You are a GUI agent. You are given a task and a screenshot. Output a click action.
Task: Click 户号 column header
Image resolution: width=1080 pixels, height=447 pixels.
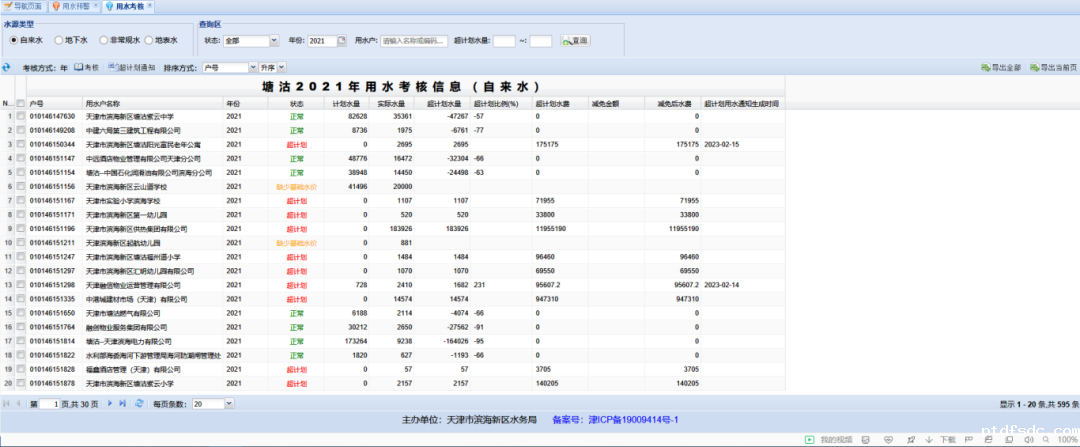(x=55, y=103)
